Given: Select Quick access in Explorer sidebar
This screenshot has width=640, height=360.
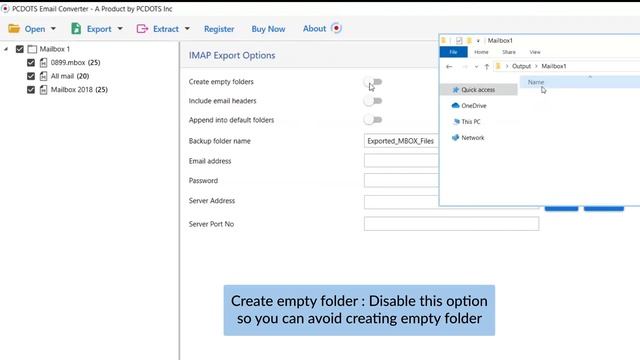Looking at the screenshot, I should pyautogui.click(x=478, y=89).
